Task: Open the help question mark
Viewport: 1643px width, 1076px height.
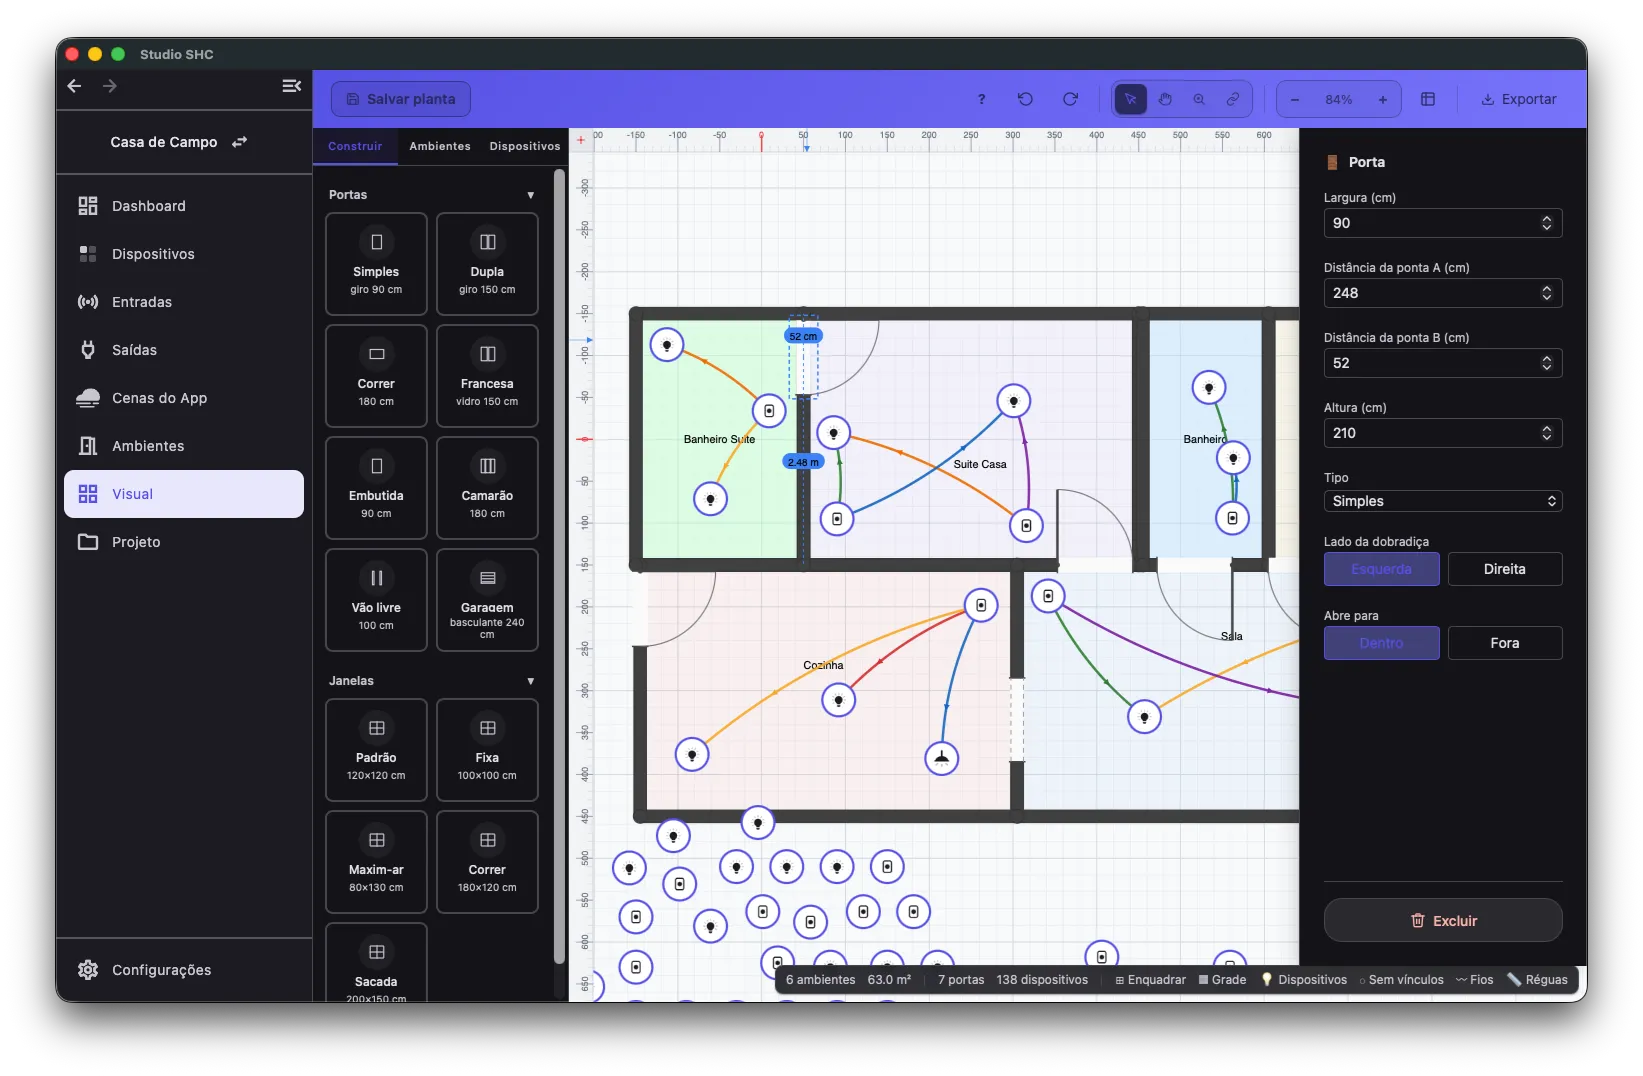Action: [981, 99]
